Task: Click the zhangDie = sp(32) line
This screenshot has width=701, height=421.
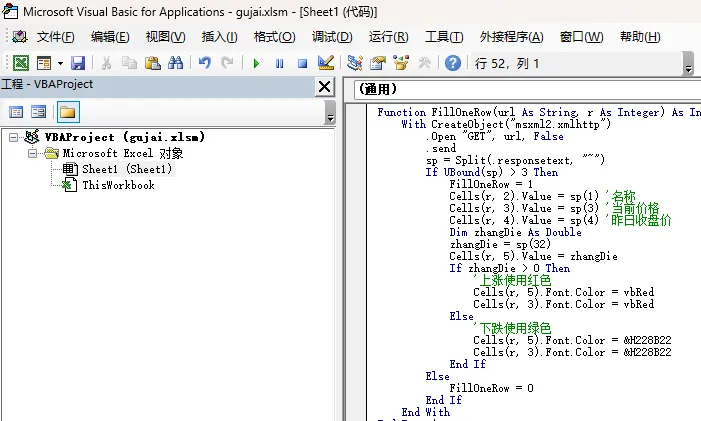Action: pyautogui.click(x=500, y=244)
